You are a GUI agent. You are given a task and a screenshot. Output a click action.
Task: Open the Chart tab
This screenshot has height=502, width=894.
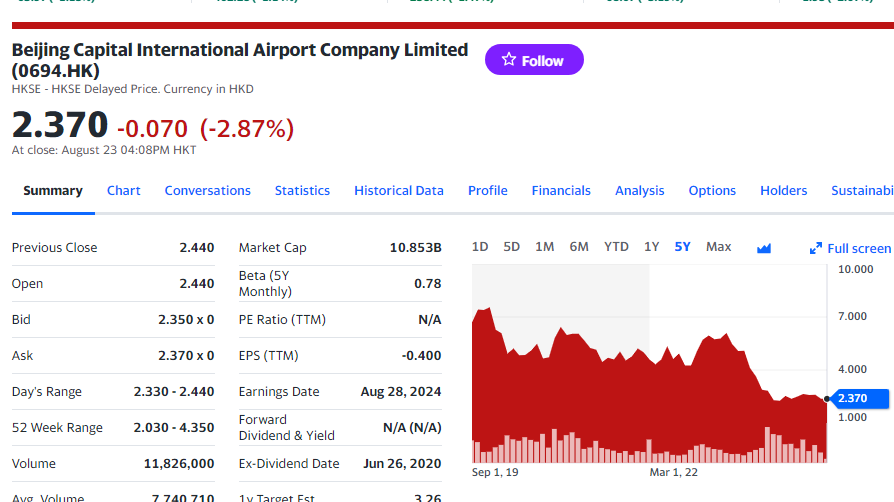[x=124, y=191]
